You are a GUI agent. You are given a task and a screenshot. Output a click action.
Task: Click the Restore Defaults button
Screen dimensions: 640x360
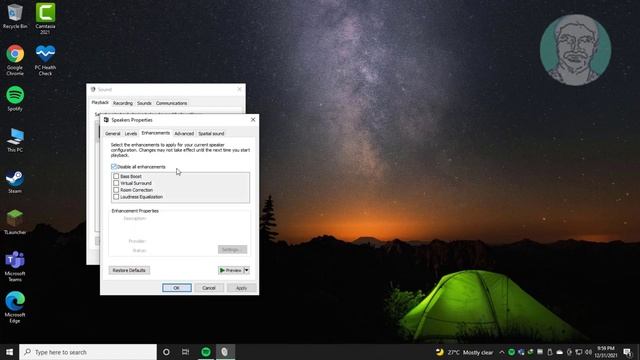click(x=129, y=270)
